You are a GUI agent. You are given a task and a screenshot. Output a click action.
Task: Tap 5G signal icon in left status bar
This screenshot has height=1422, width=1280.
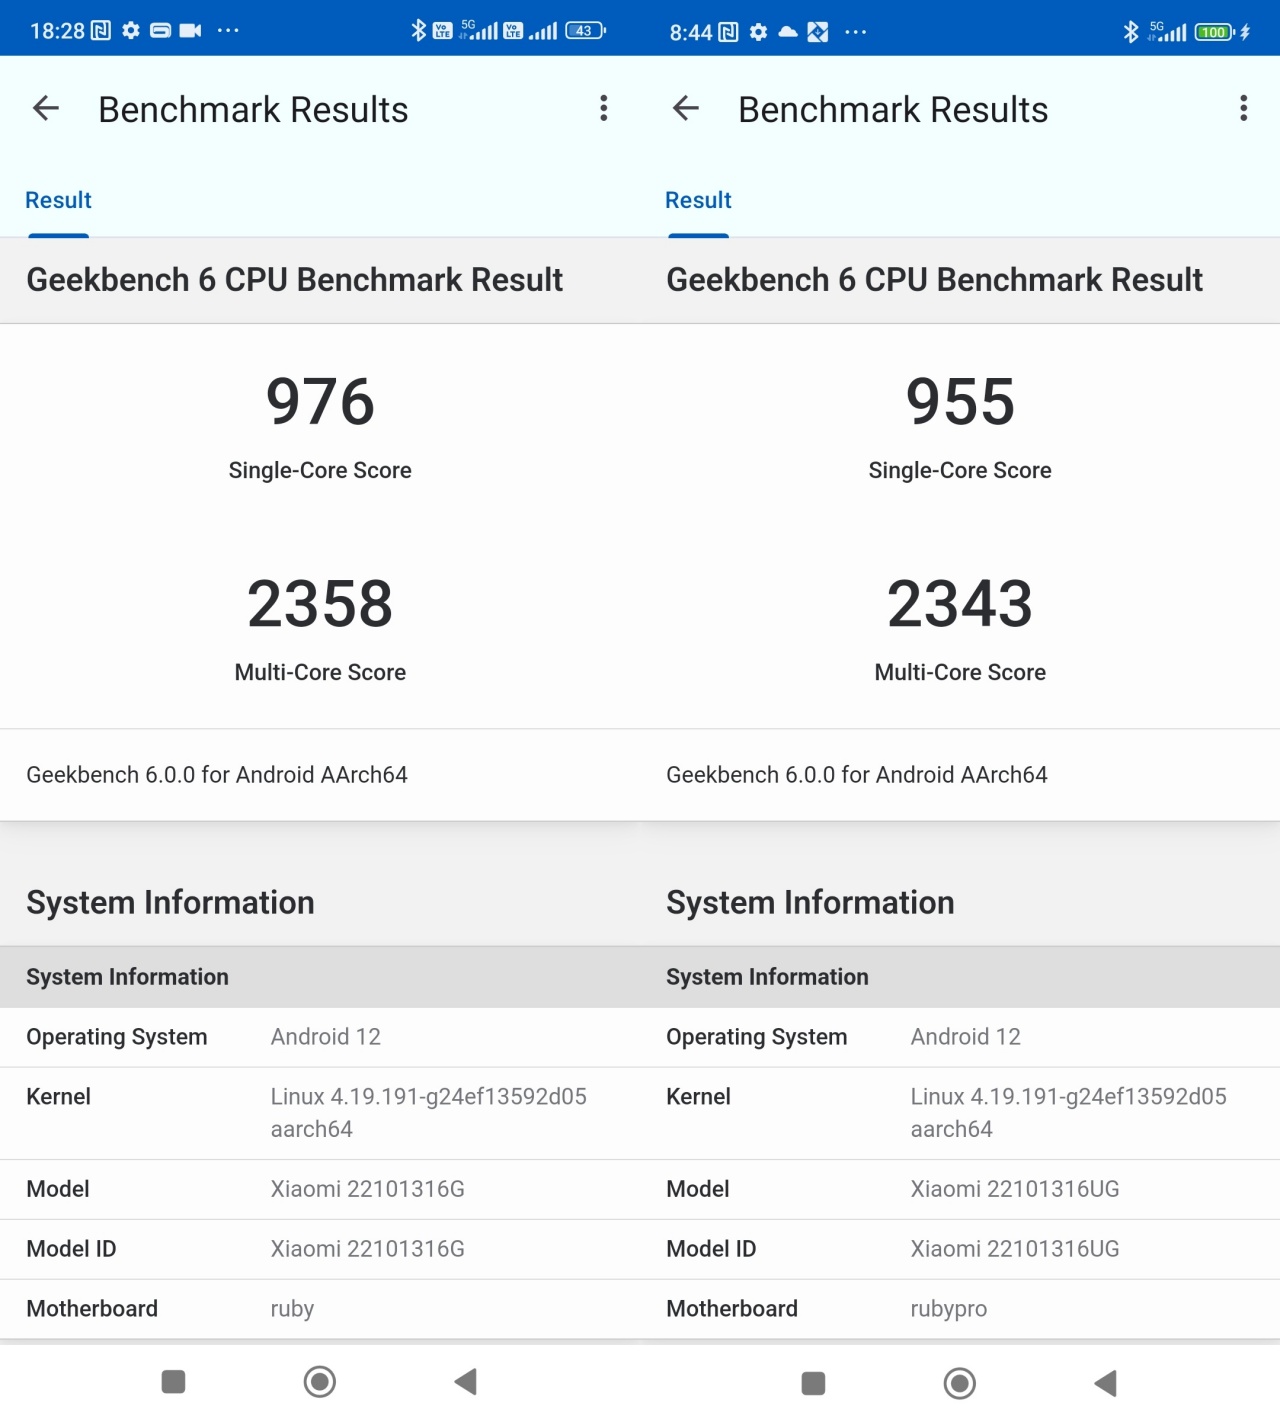(479, 30)
